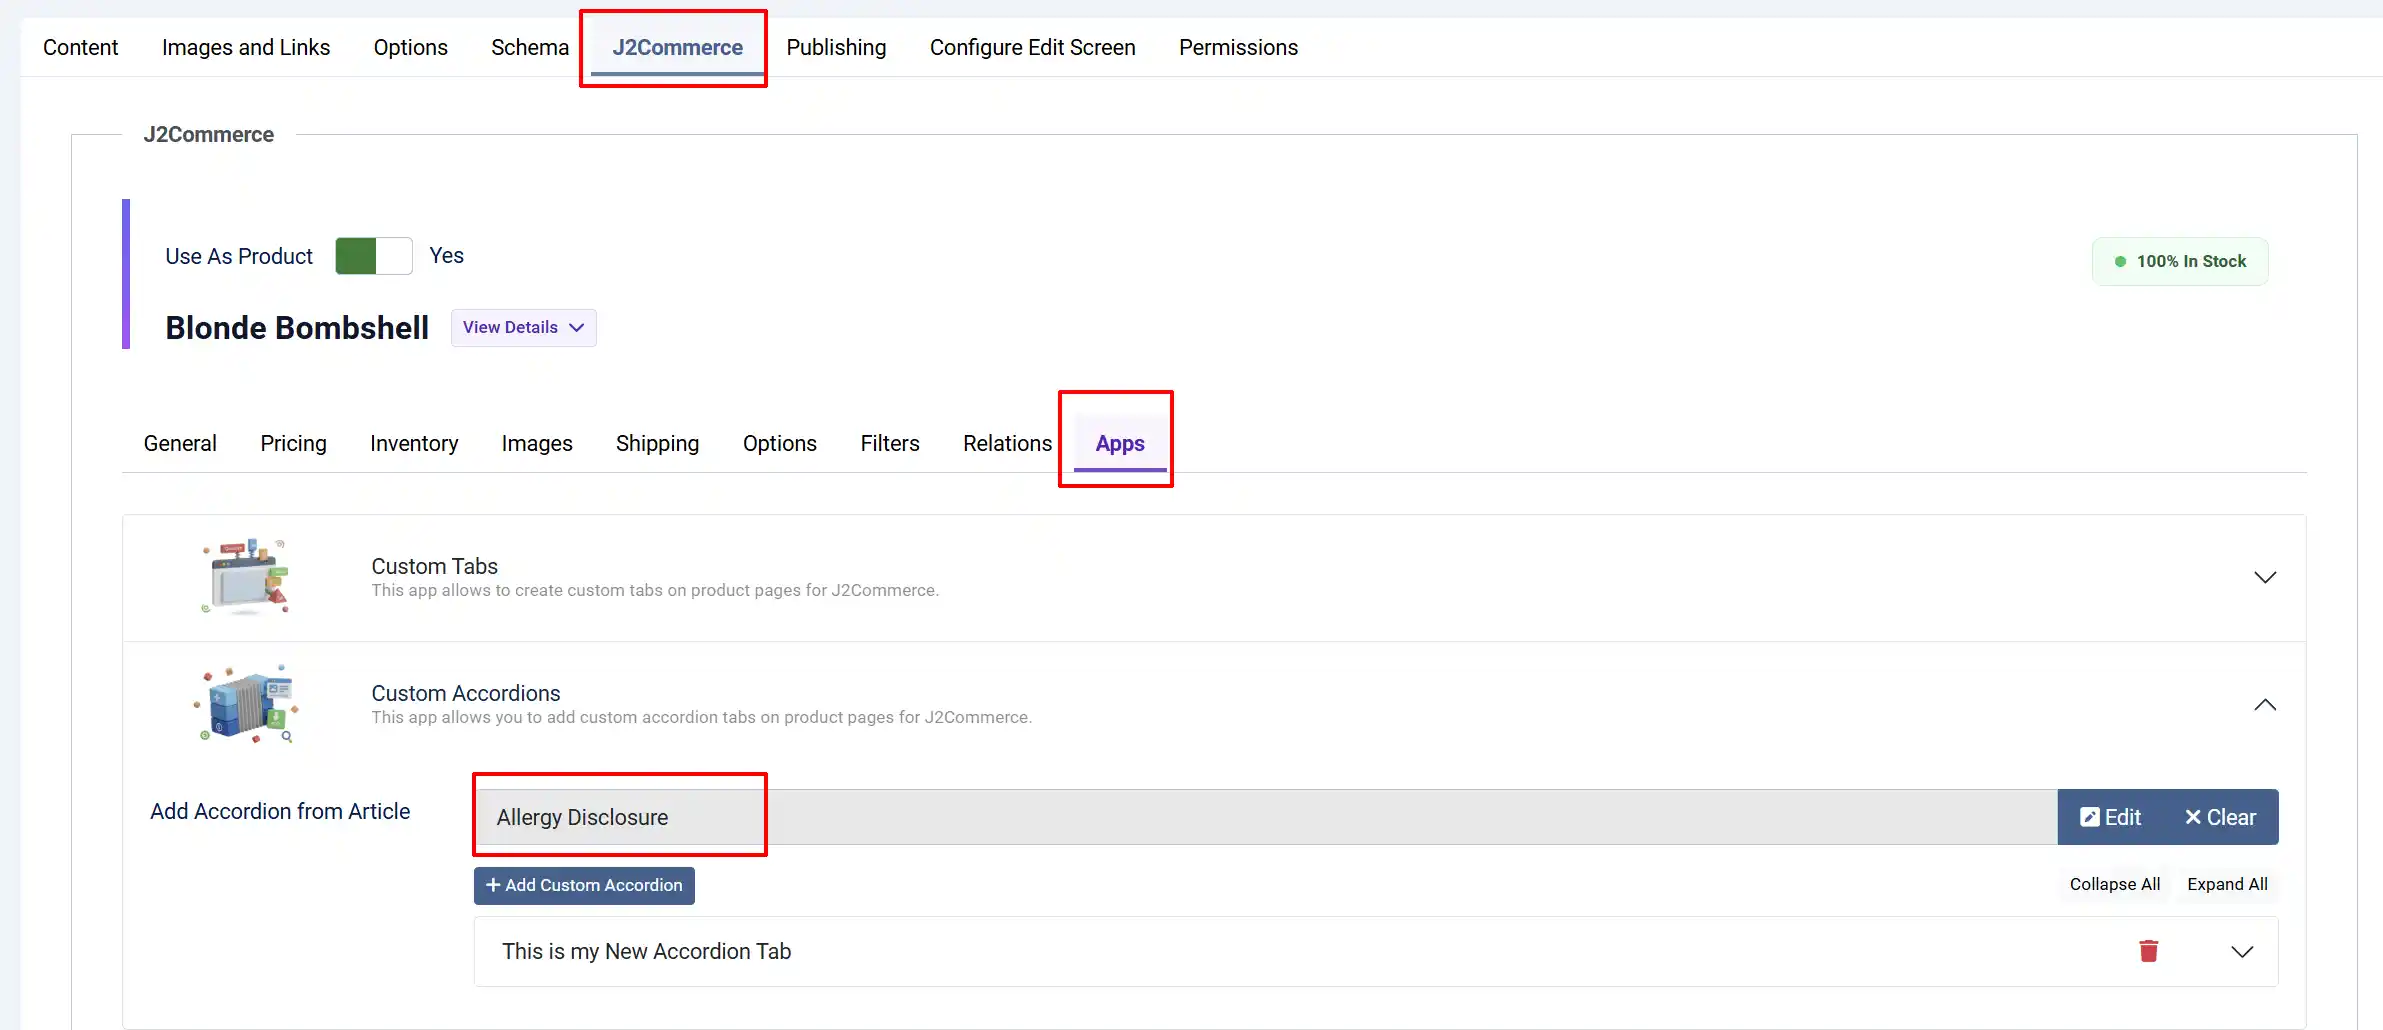Click the 'This is my New Accordion Tab' title
This screenshot has width=2383, height=1030.
point(646,951)
